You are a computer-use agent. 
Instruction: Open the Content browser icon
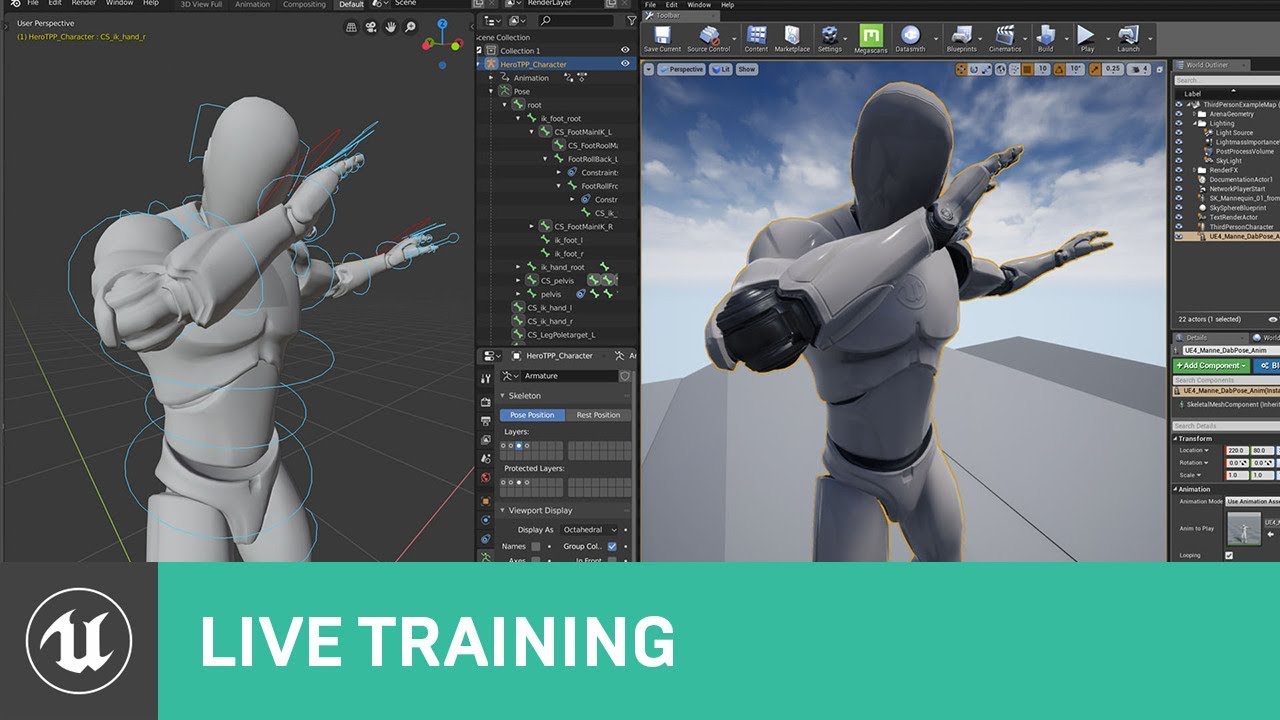click(x=756, y=39)
